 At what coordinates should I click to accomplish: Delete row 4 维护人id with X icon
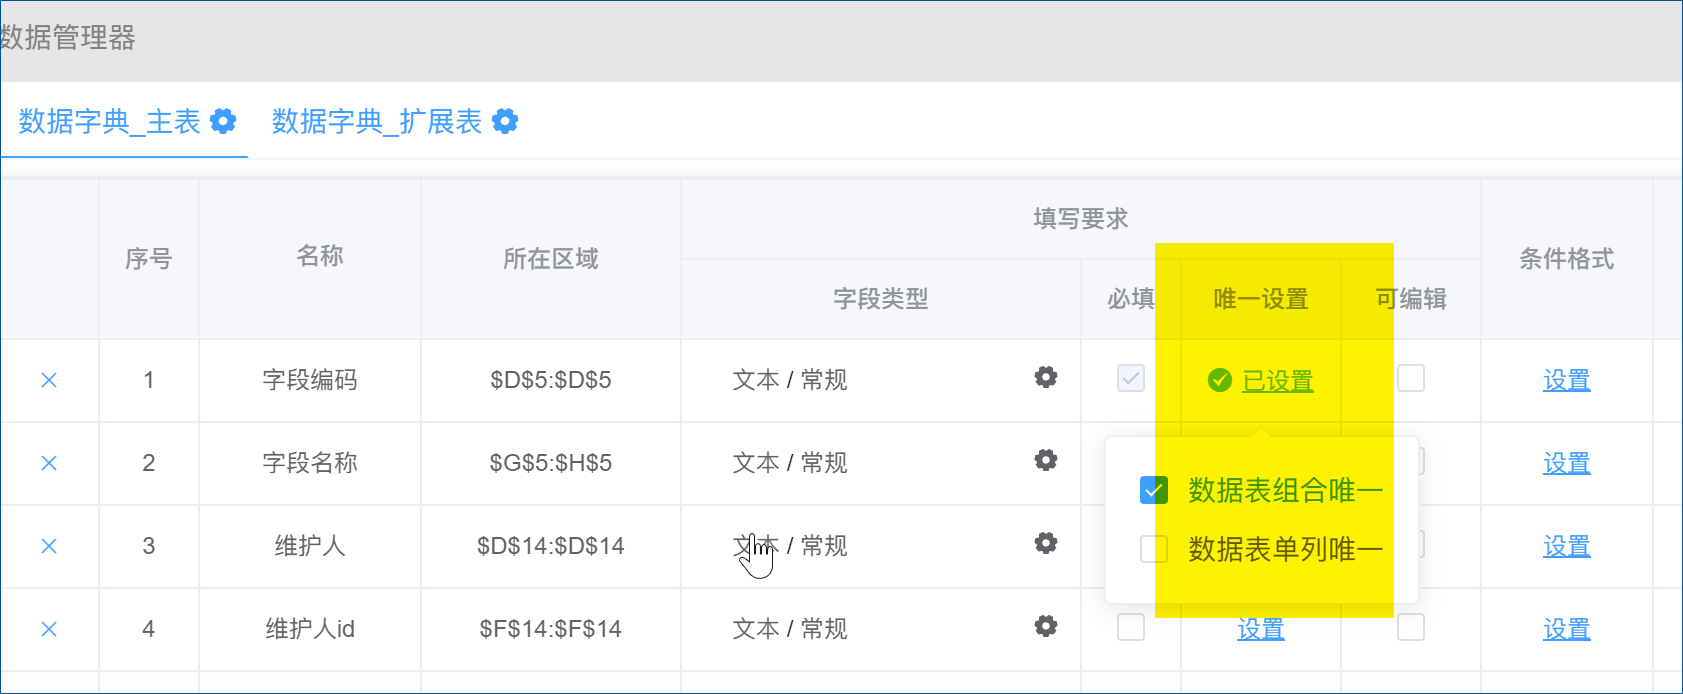(x=49, y=629)
